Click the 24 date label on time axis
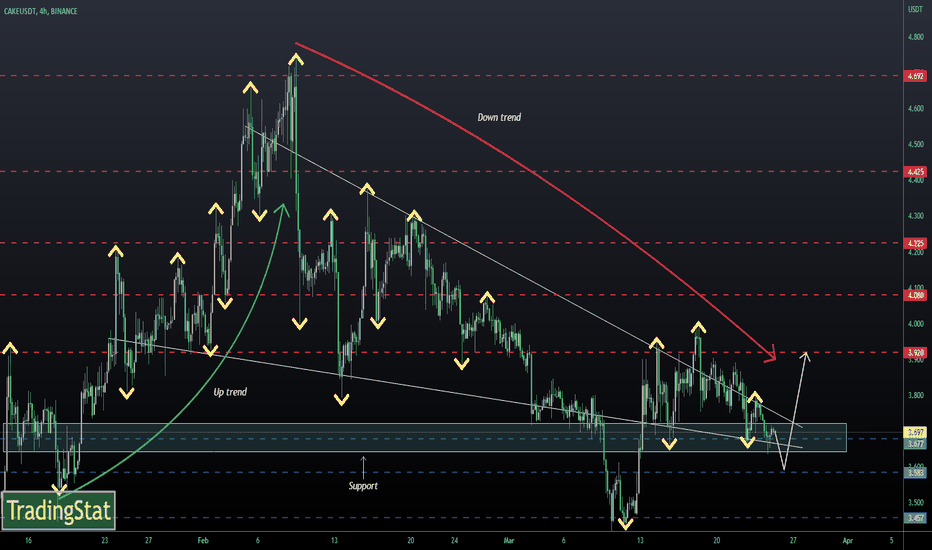This screenshot has width=932, height=550. [454, 540]
